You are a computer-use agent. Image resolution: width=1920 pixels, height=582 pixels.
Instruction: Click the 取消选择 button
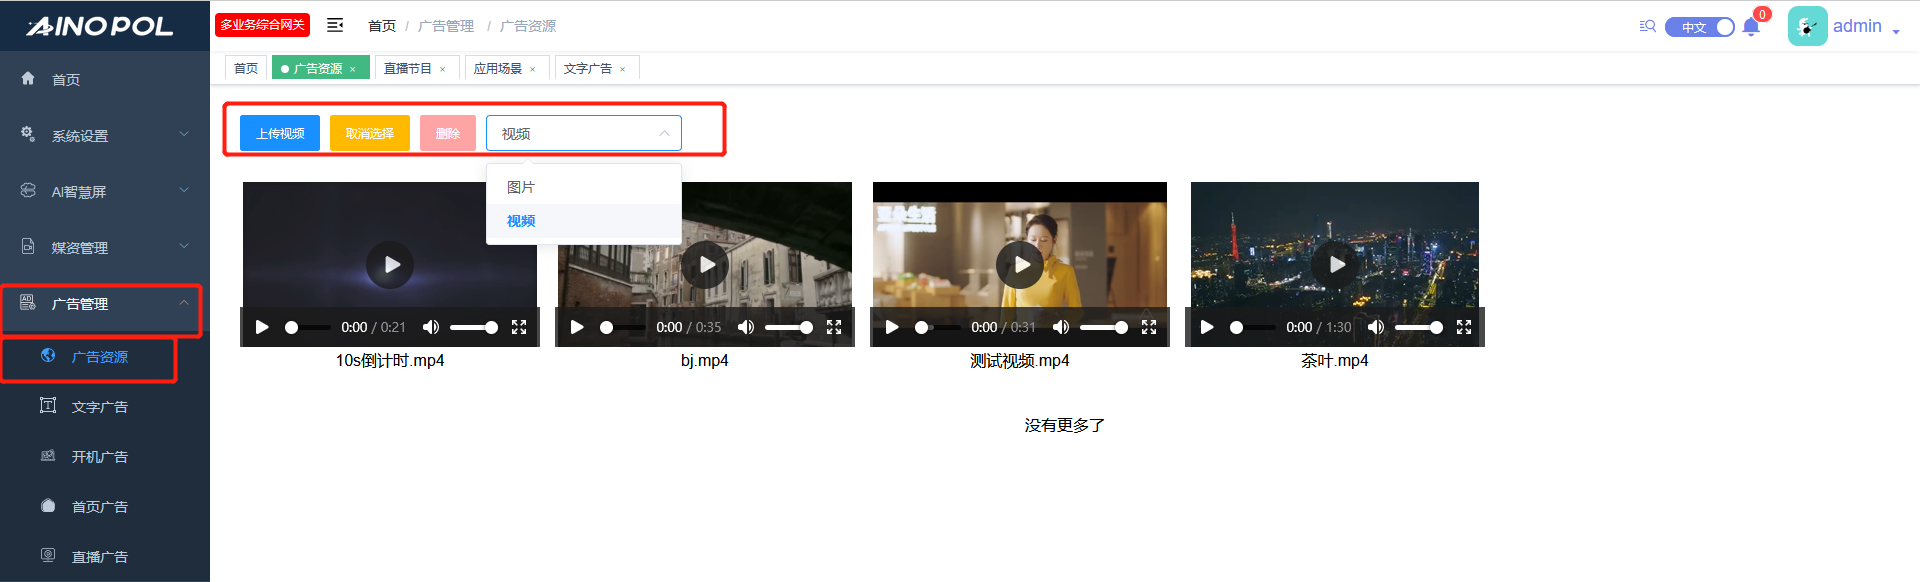370,133
